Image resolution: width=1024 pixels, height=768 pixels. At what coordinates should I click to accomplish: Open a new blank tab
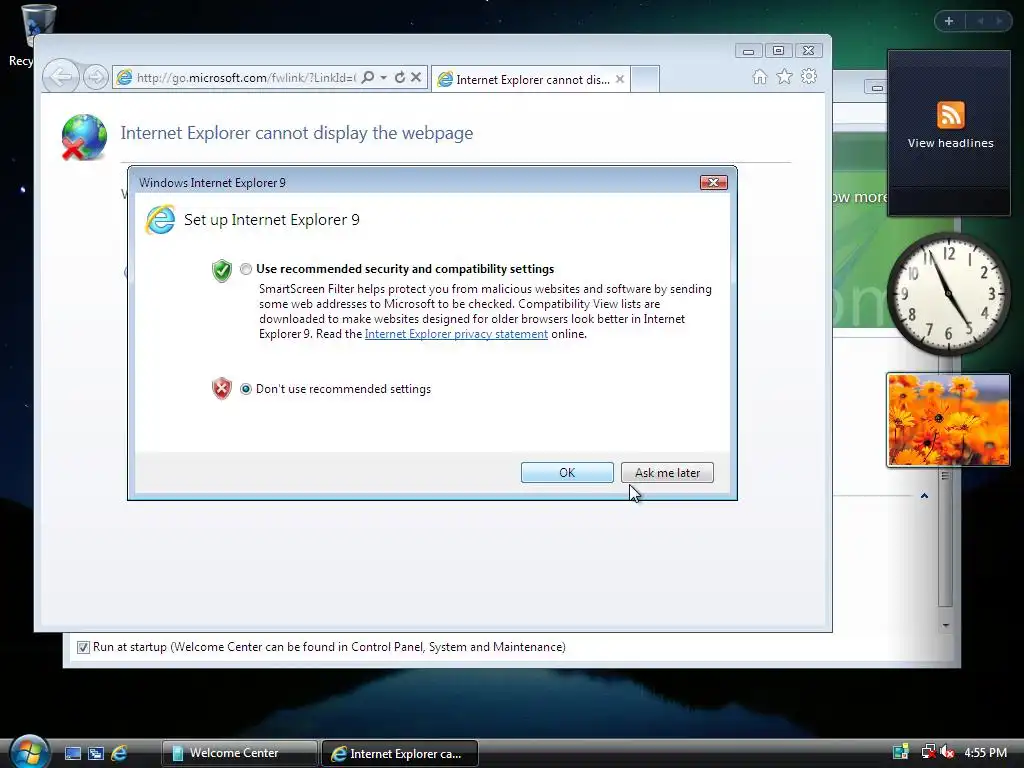[645, 79]
